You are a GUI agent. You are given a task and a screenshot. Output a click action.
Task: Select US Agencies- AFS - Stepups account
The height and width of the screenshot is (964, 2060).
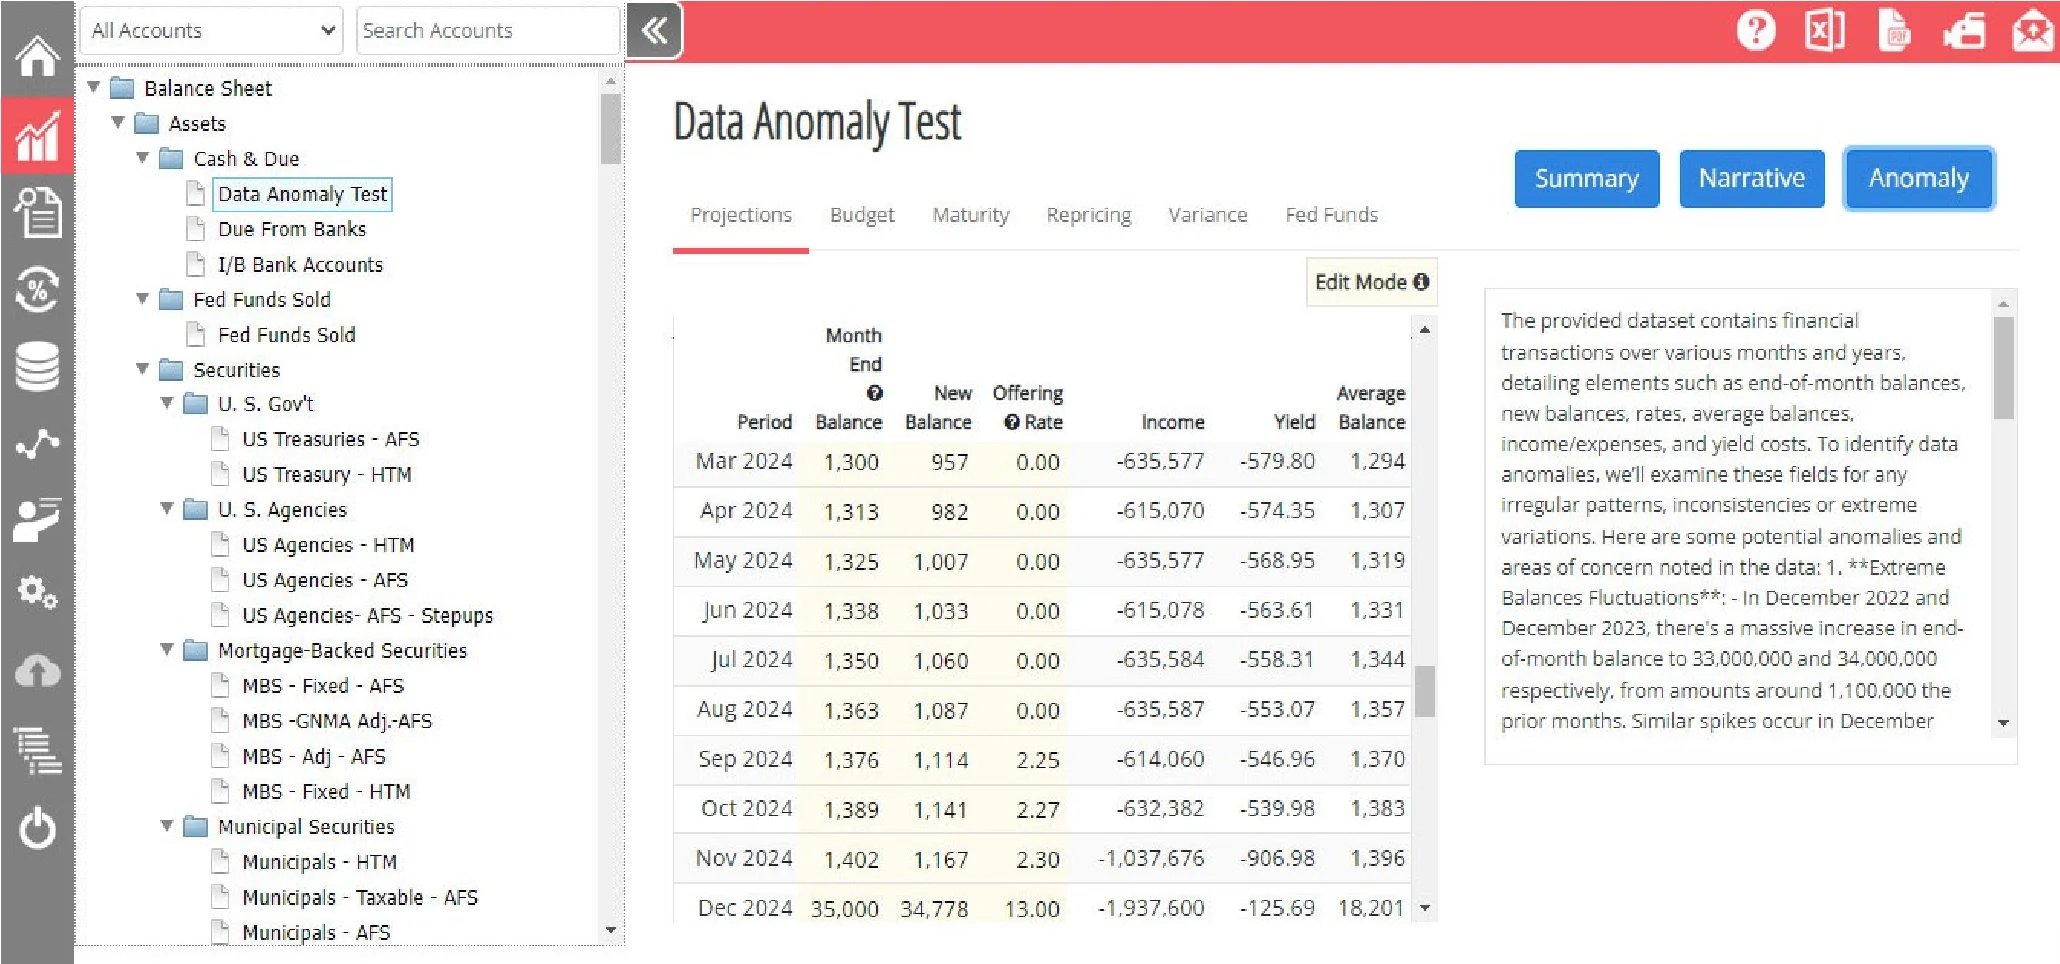pos(367,615)
